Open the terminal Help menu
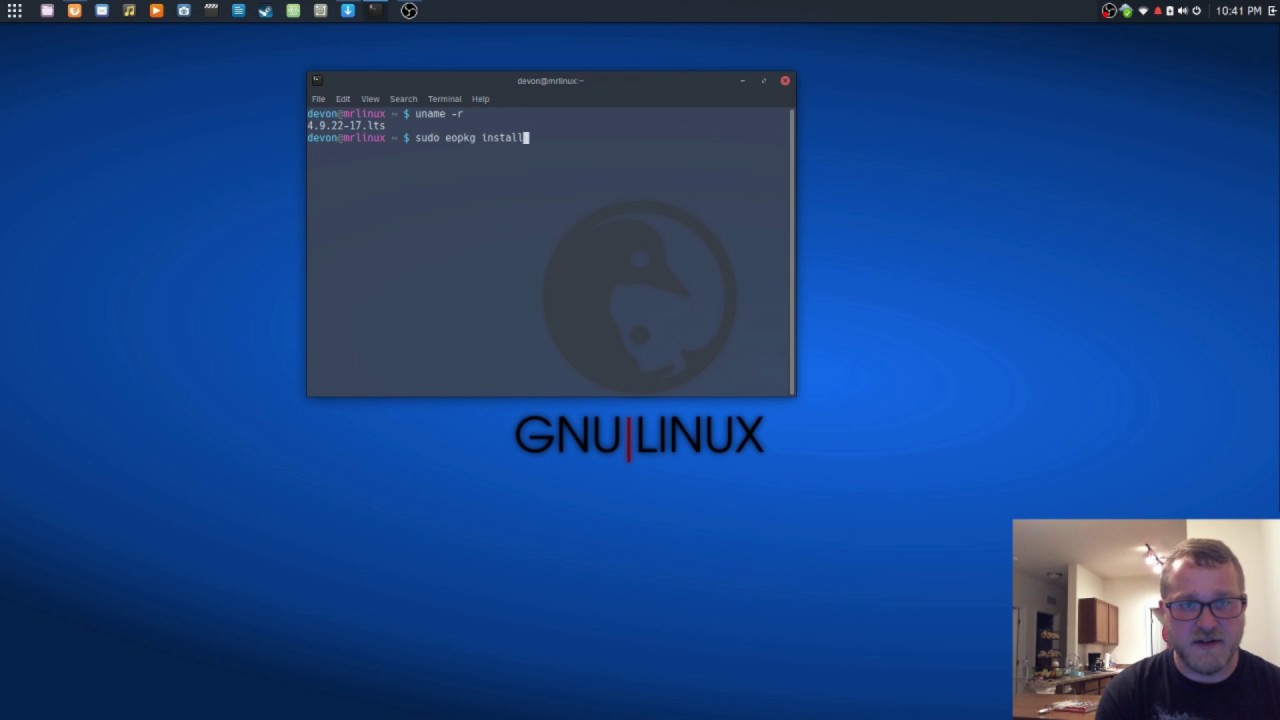Screen dimensions: 1280x720 (x=481, y=99)
